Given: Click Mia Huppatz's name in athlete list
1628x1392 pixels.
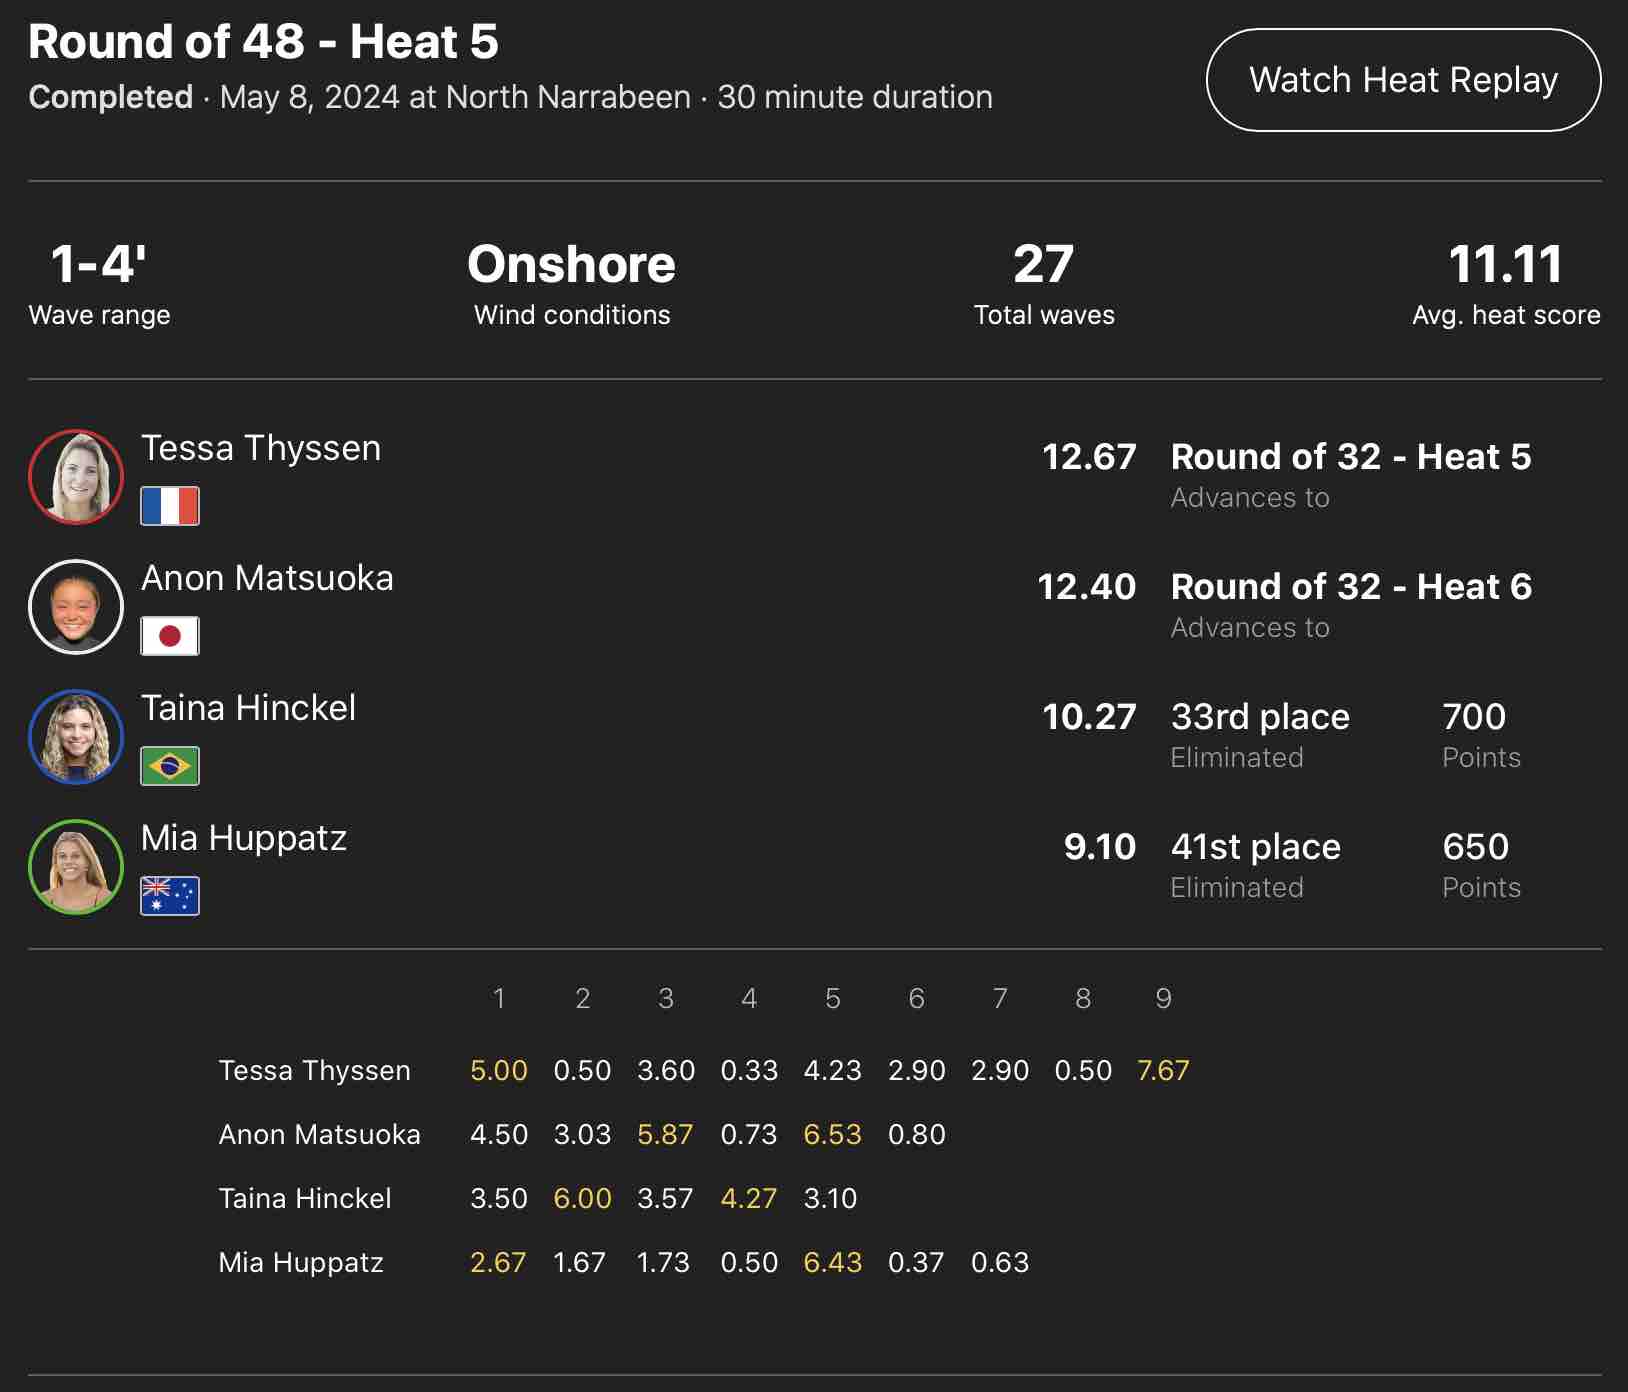Looking at the screenshot, I should pos(244,838).
